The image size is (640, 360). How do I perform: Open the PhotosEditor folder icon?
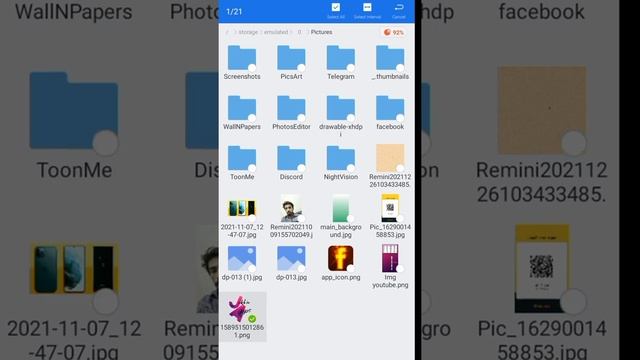[291, 108]
